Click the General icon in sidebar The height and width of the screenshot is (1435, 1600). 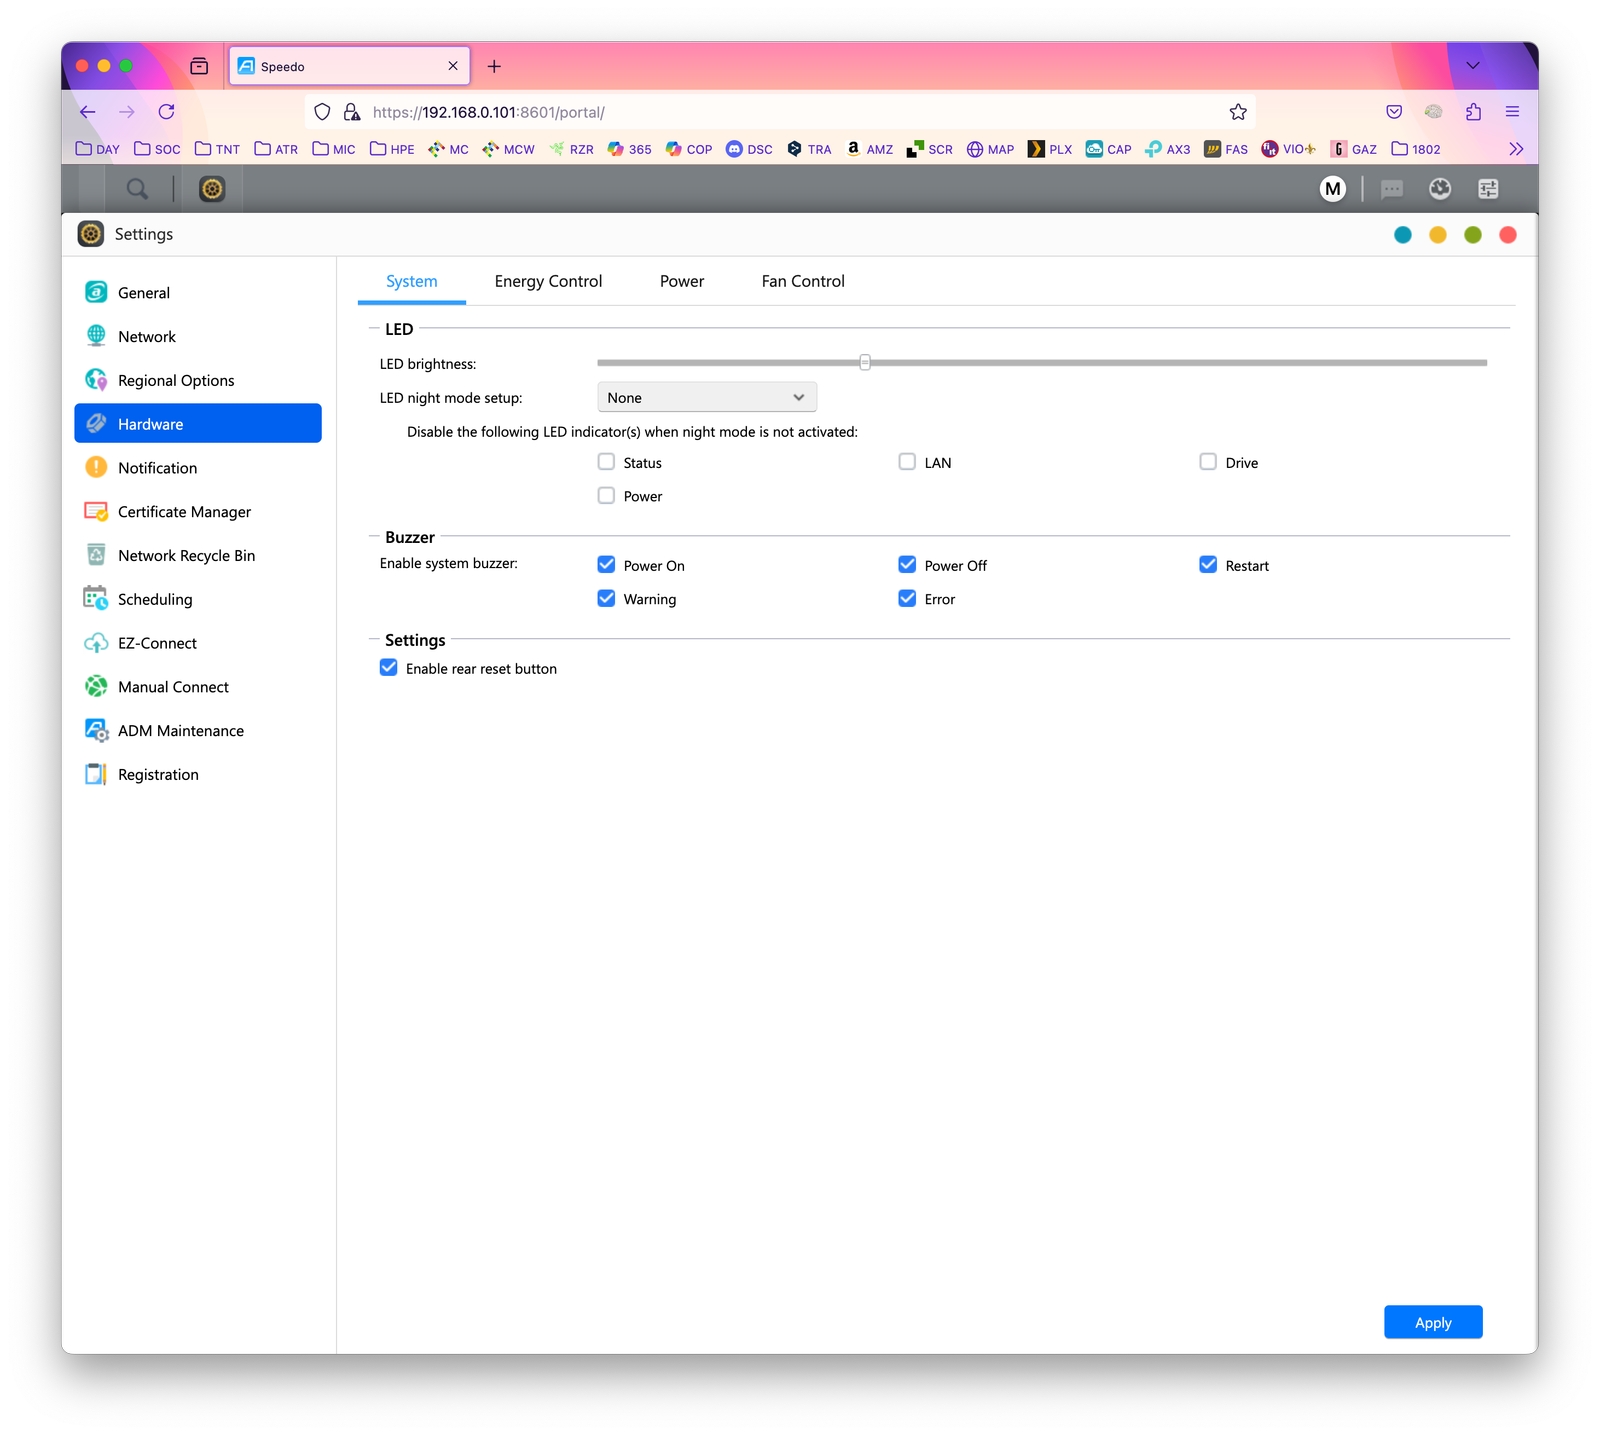tap(96, 292)
